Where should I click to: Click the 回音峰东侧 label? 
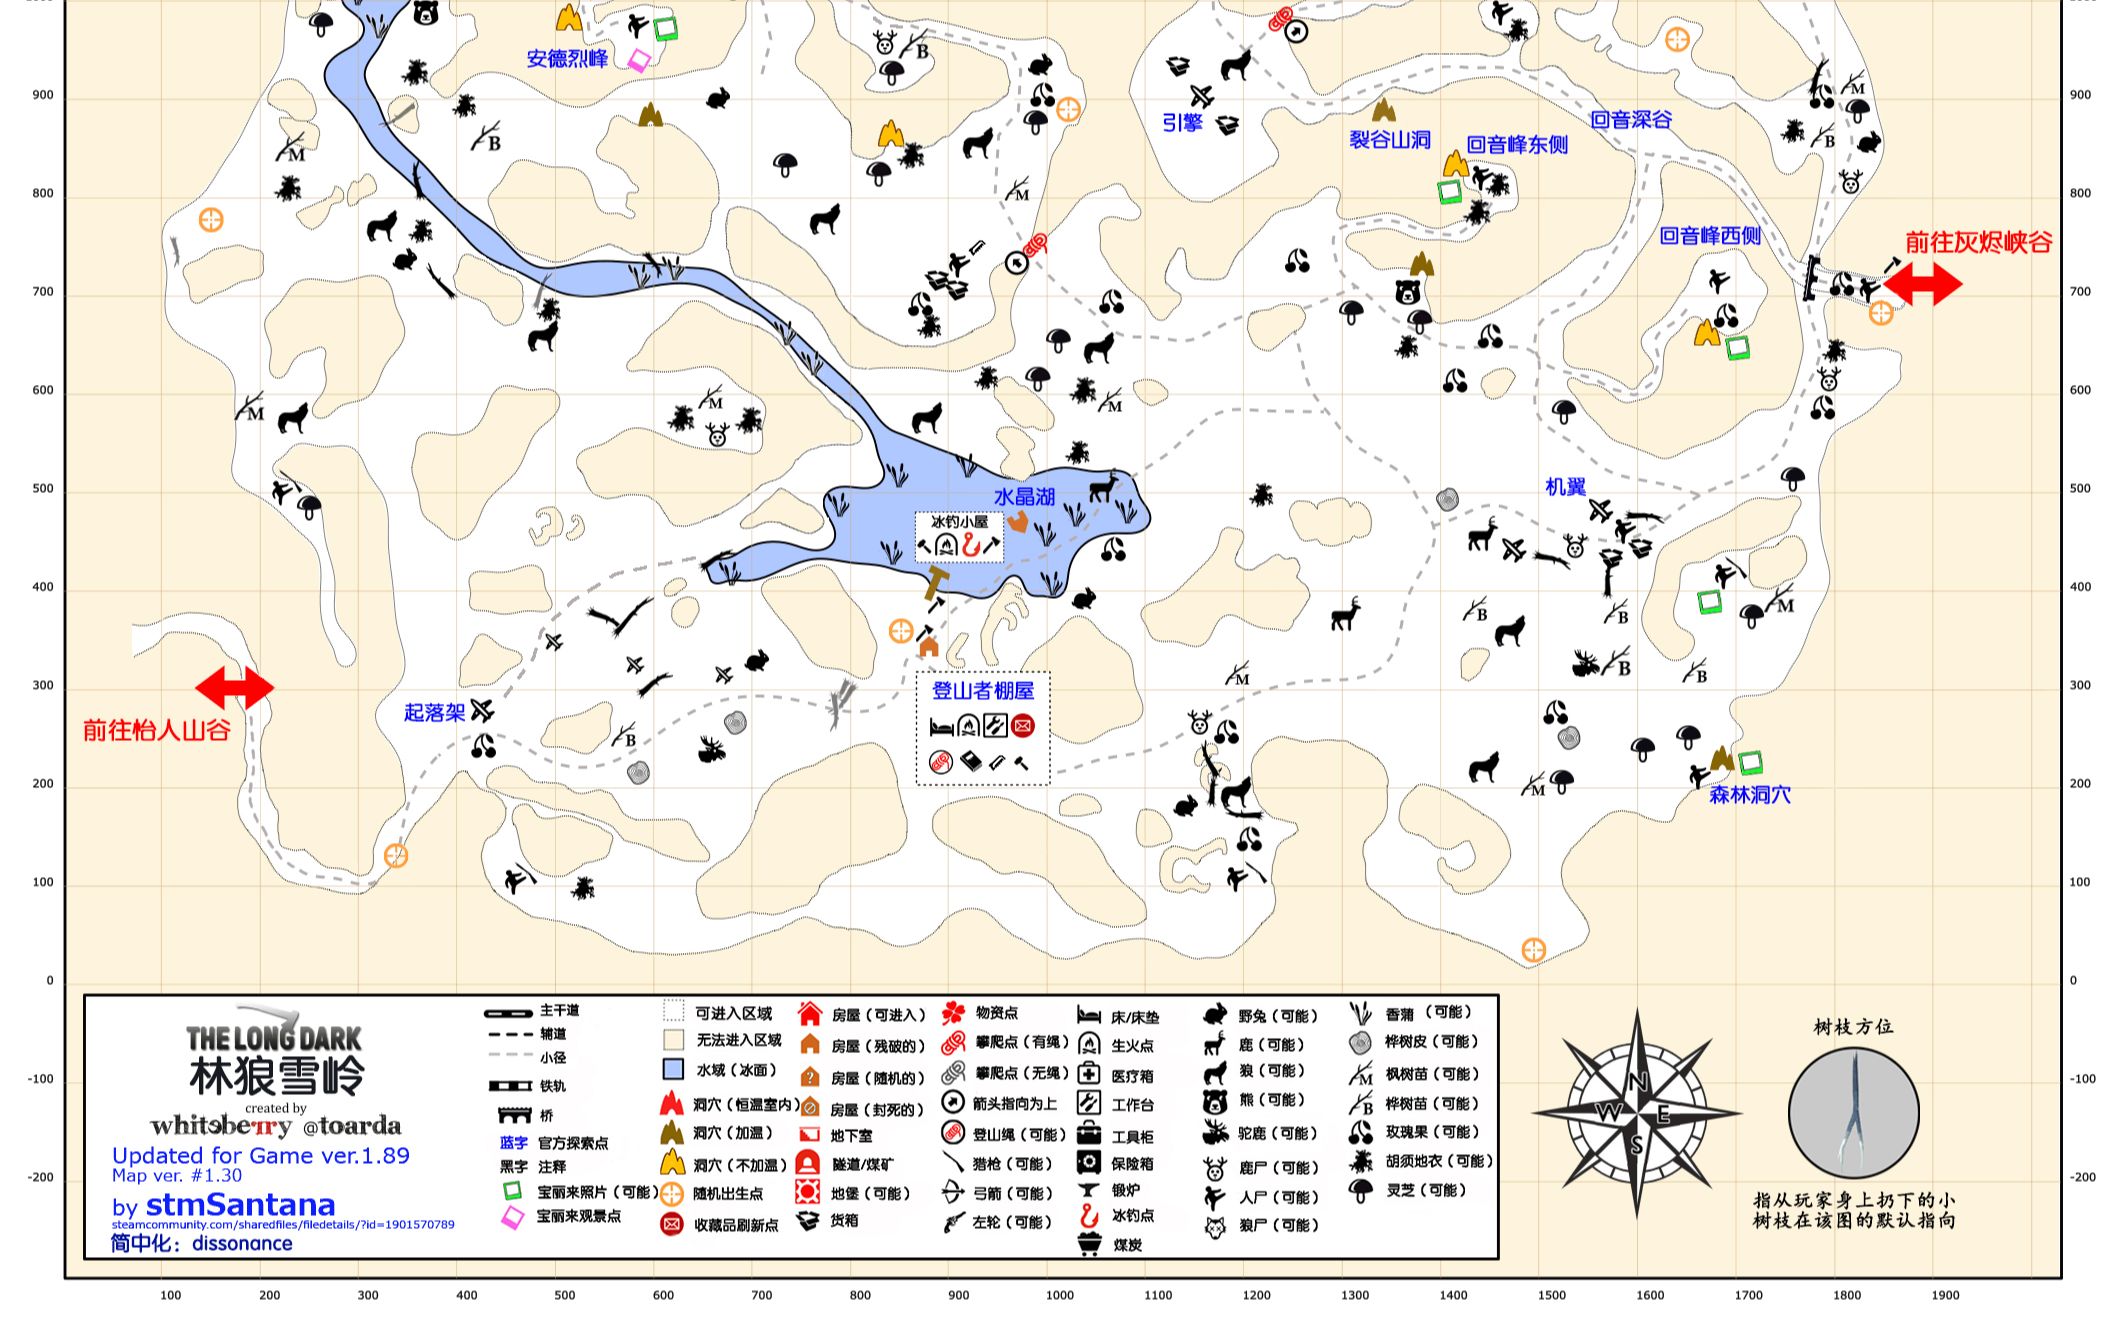[1517, 144]
